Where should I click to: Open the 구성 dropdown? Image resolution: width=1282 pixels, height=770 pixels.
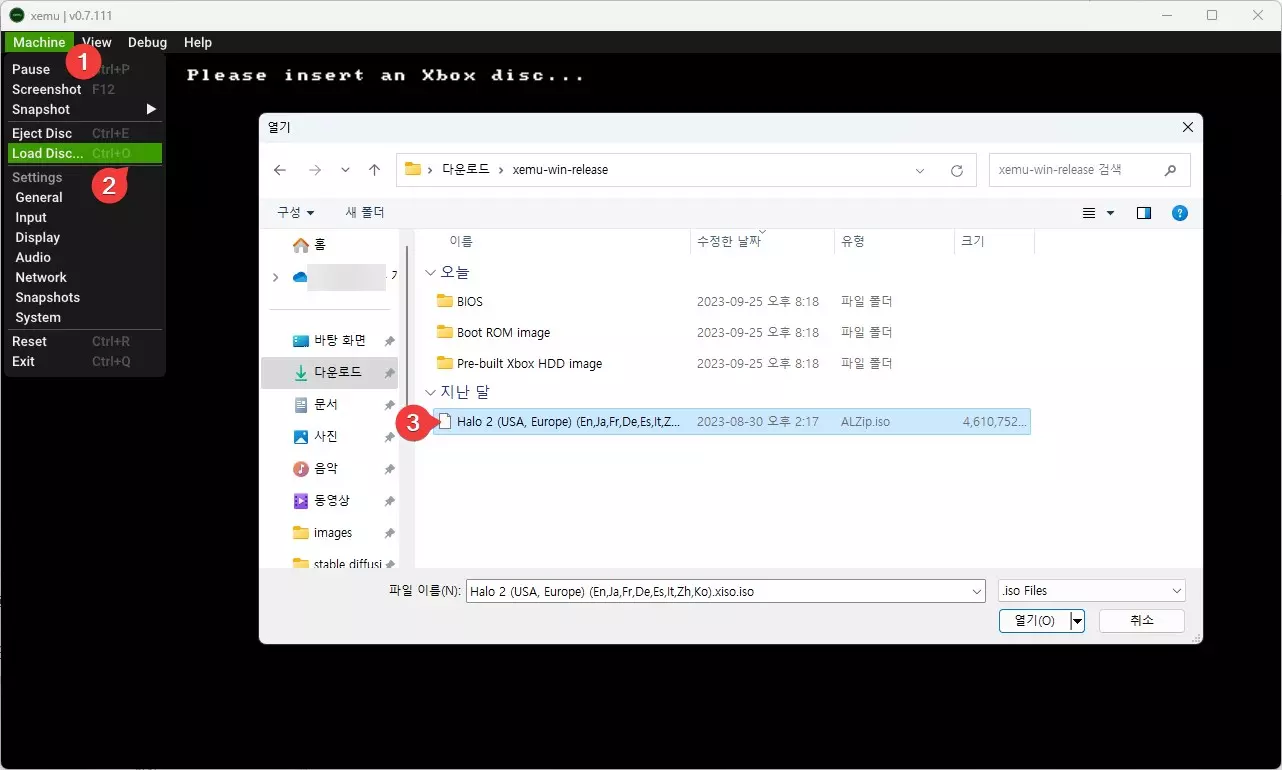(296, 212)
